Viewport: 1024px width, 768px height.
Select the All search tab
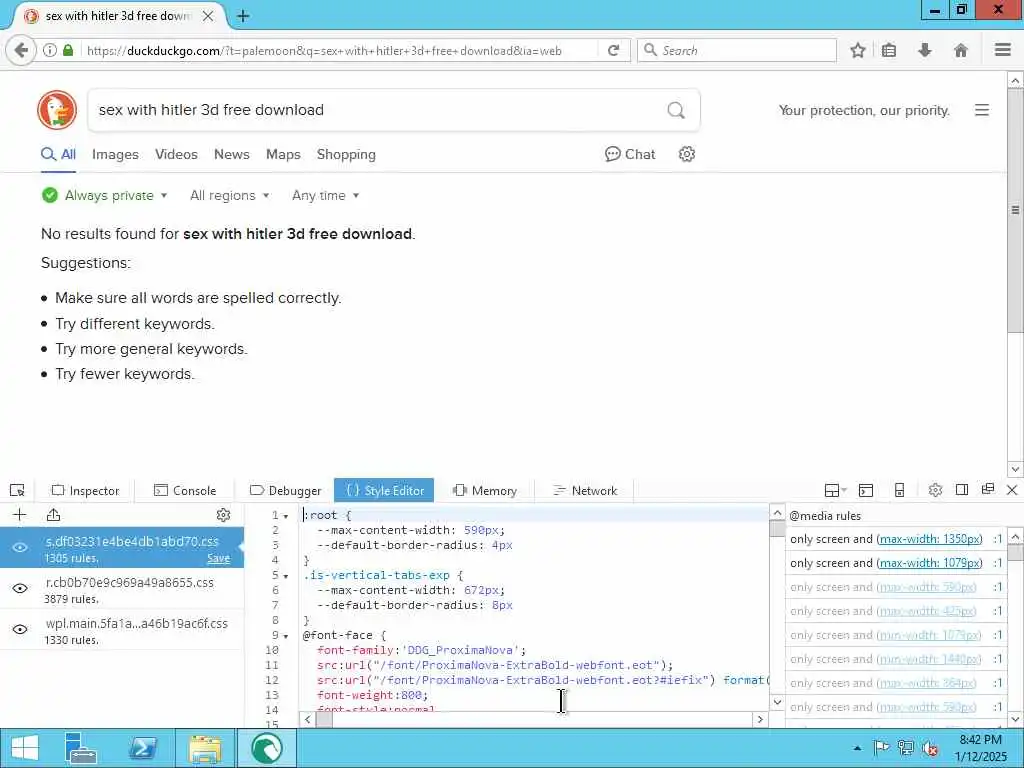(x=58, y=154)
